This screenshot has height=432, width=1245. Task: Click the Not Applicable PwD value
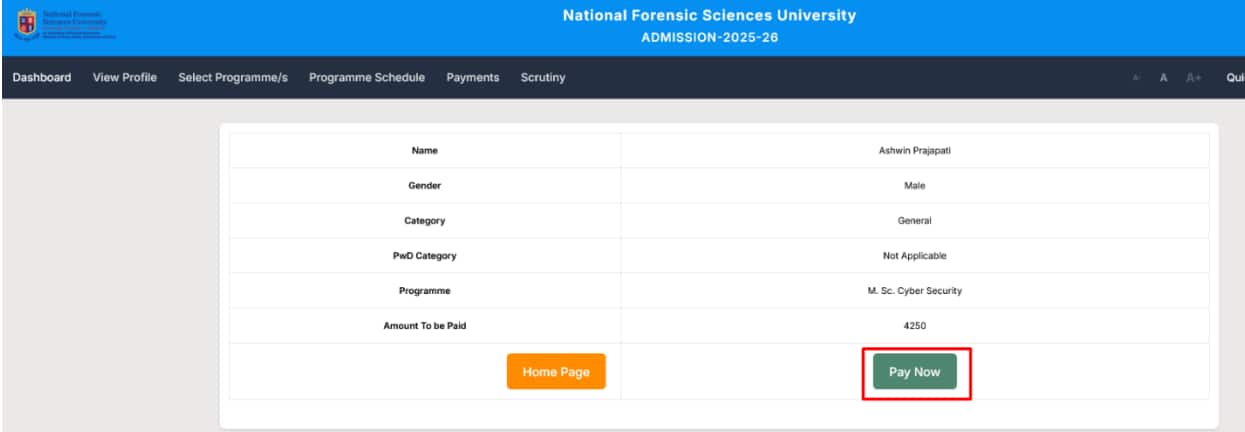pyautogui.click(x=914, y=256)
